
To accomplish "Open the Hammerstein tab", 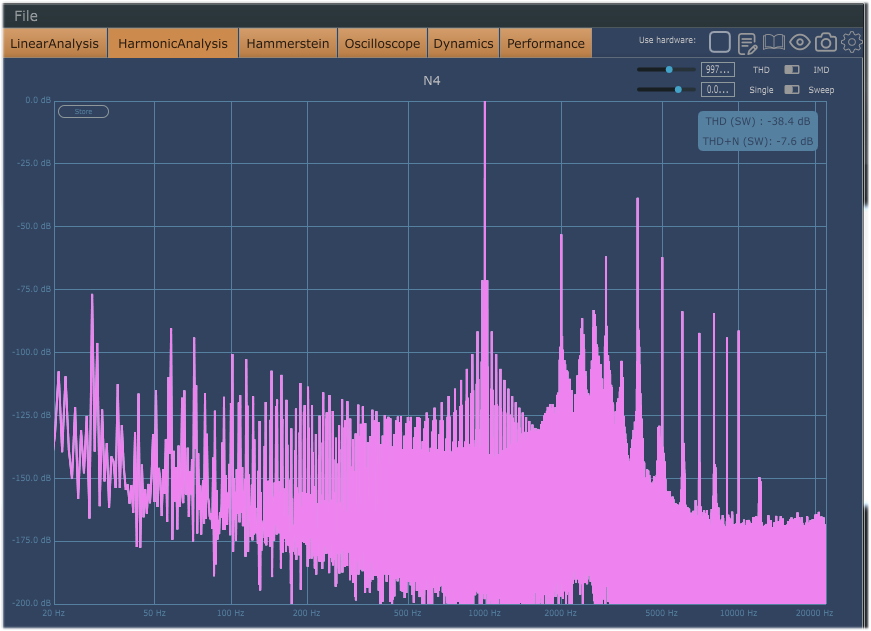I will tap(288, 43).
